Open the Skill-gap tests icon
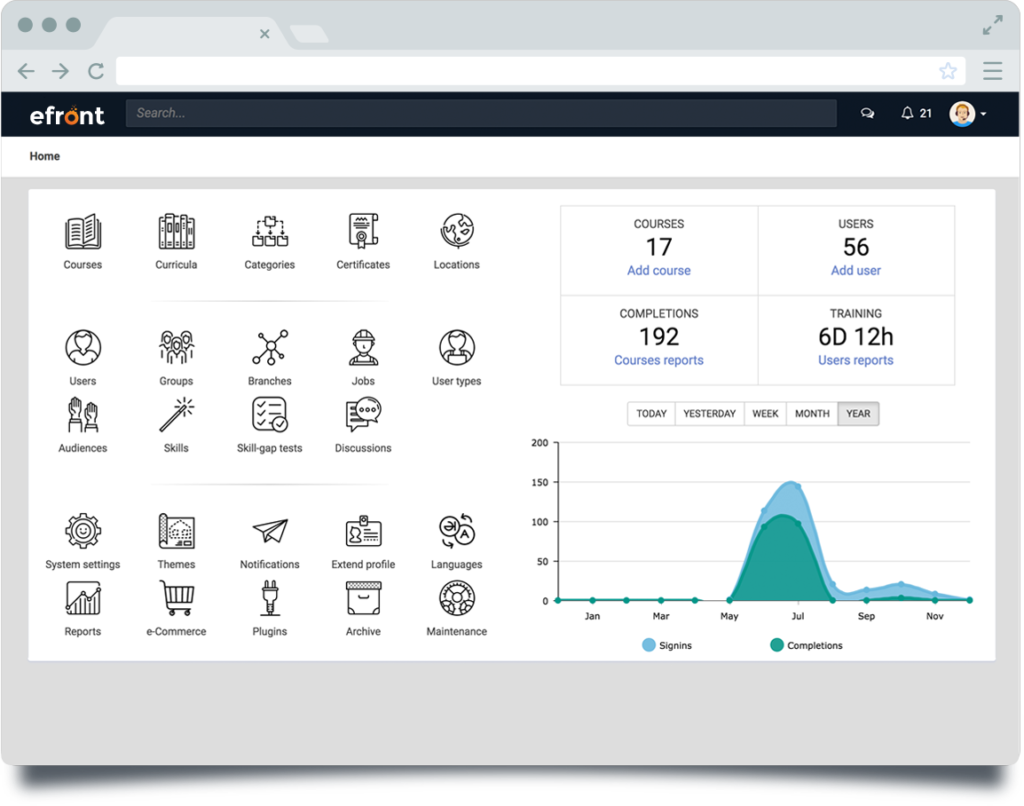Image resolution: width=1024 pixels, height=806 pixels. (270, 415)
